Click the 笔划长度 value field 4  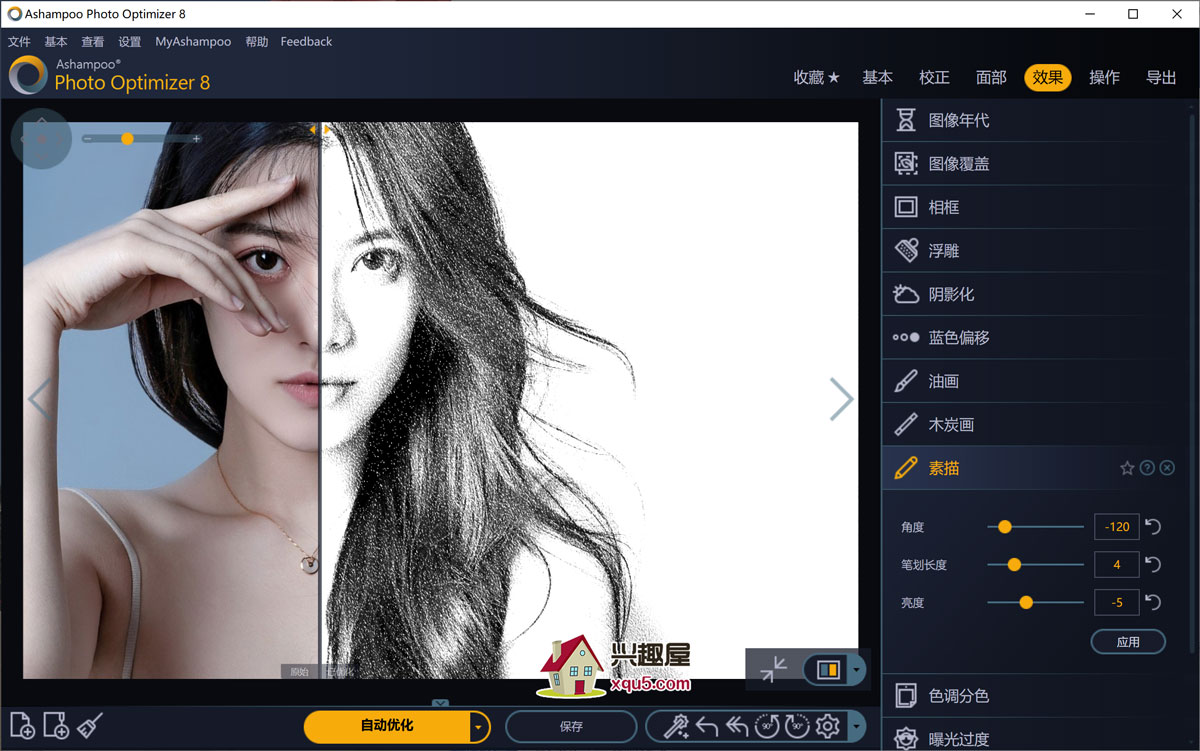click(x=1117, y=564)
